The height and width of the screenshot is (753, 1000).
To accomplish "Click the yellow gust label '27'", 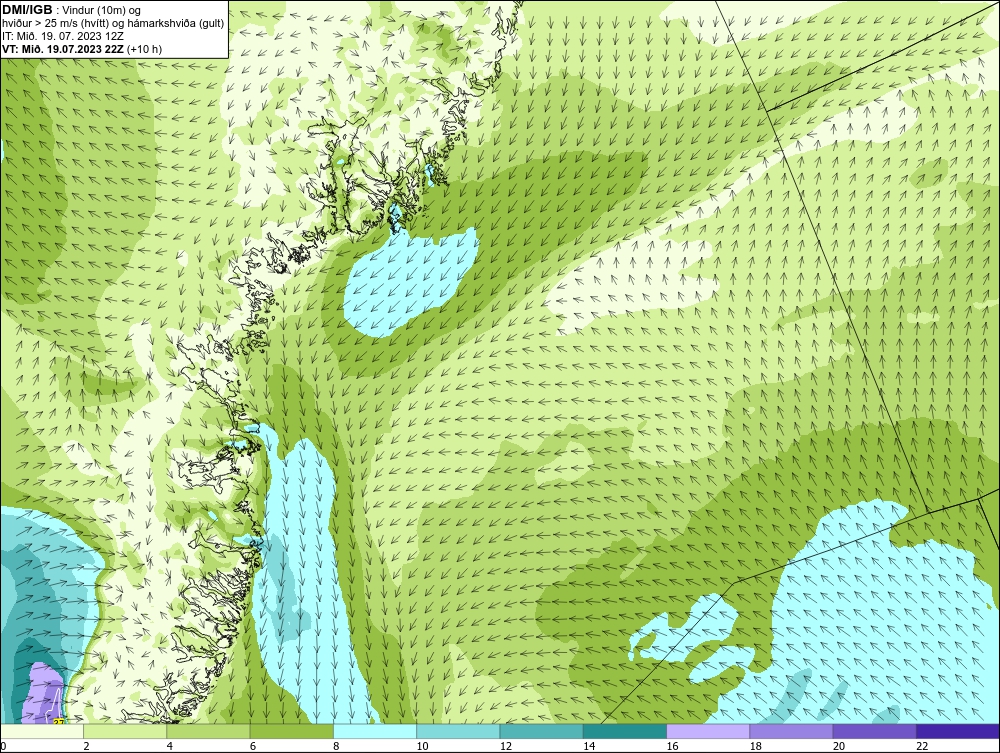I will [59, 722].
